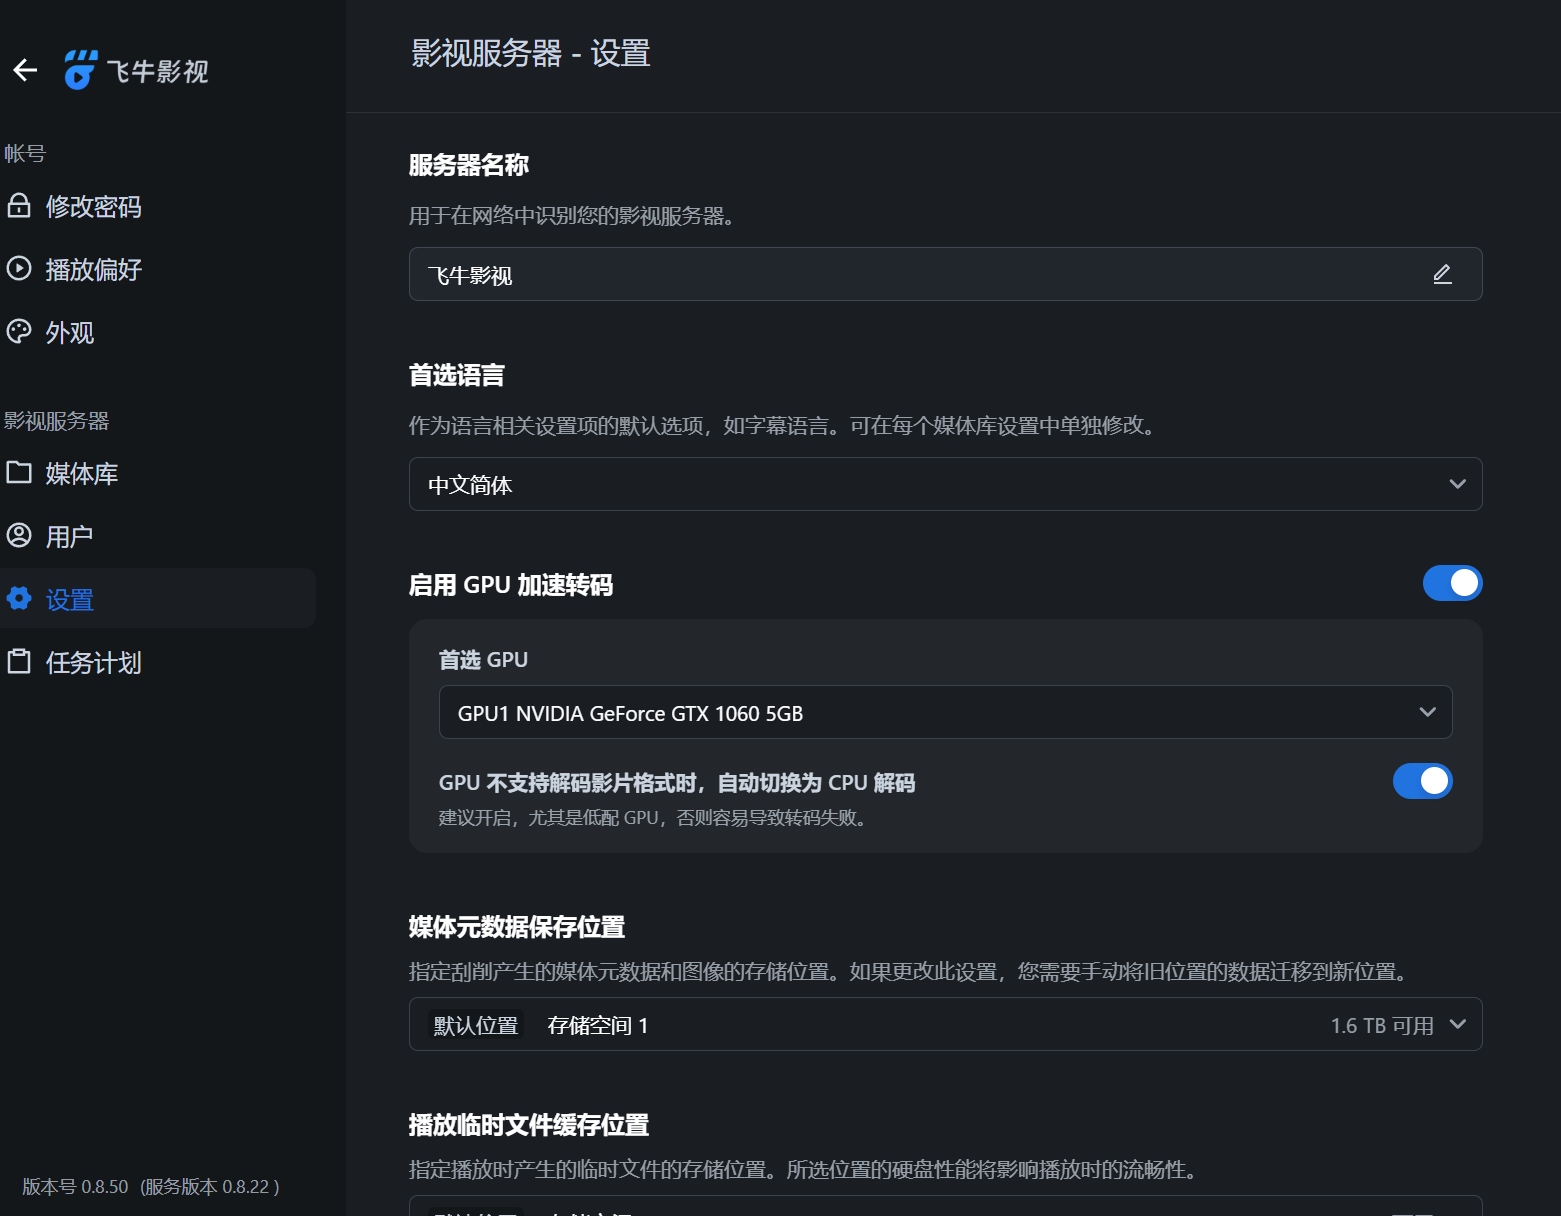Click the user avatar icon for 用户
Image resolution: width=1561 pixels, height=1216 pixels.
point(19,536)
